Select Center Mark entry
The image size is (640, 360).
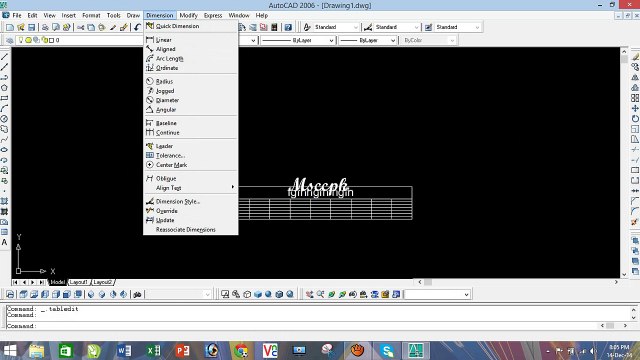point(191,164)
